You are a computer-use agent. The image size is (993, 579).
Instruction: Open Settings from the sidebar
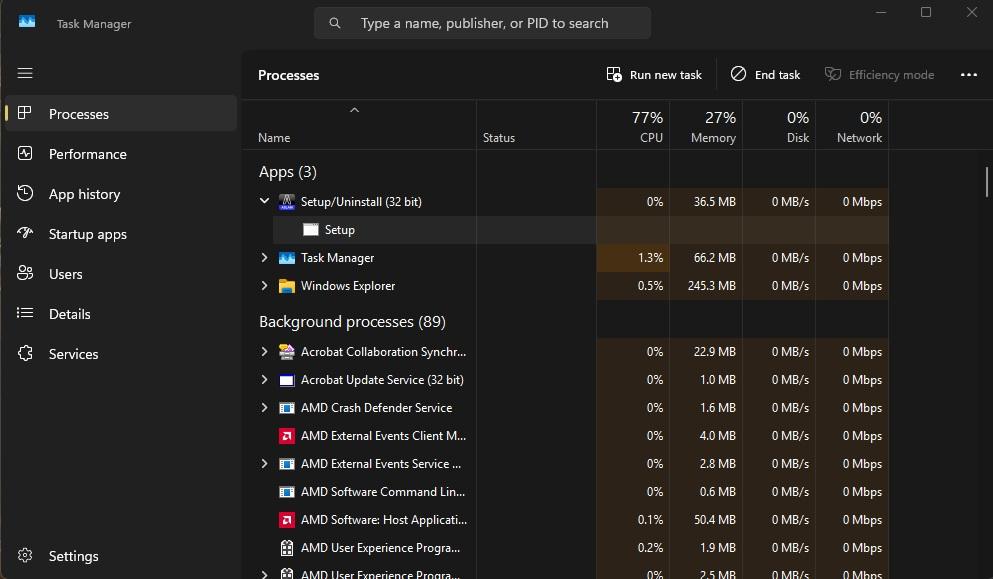tap(121, 556)
